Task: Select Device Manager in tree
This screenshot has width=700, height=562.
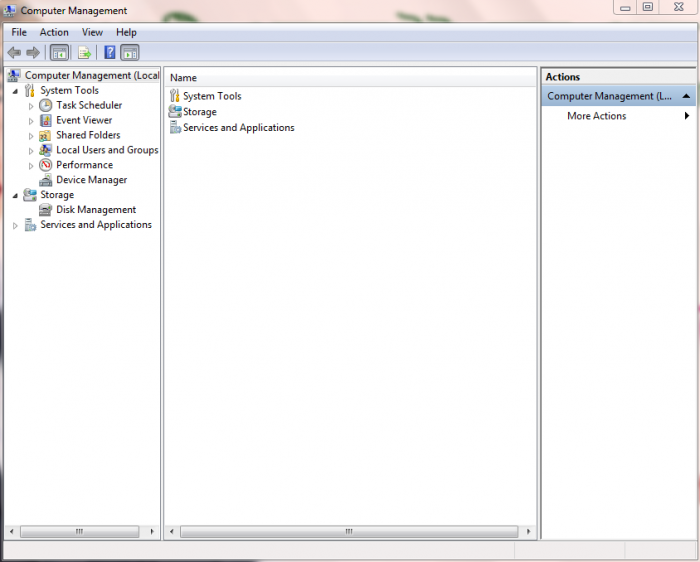Action: click(92, 180)
